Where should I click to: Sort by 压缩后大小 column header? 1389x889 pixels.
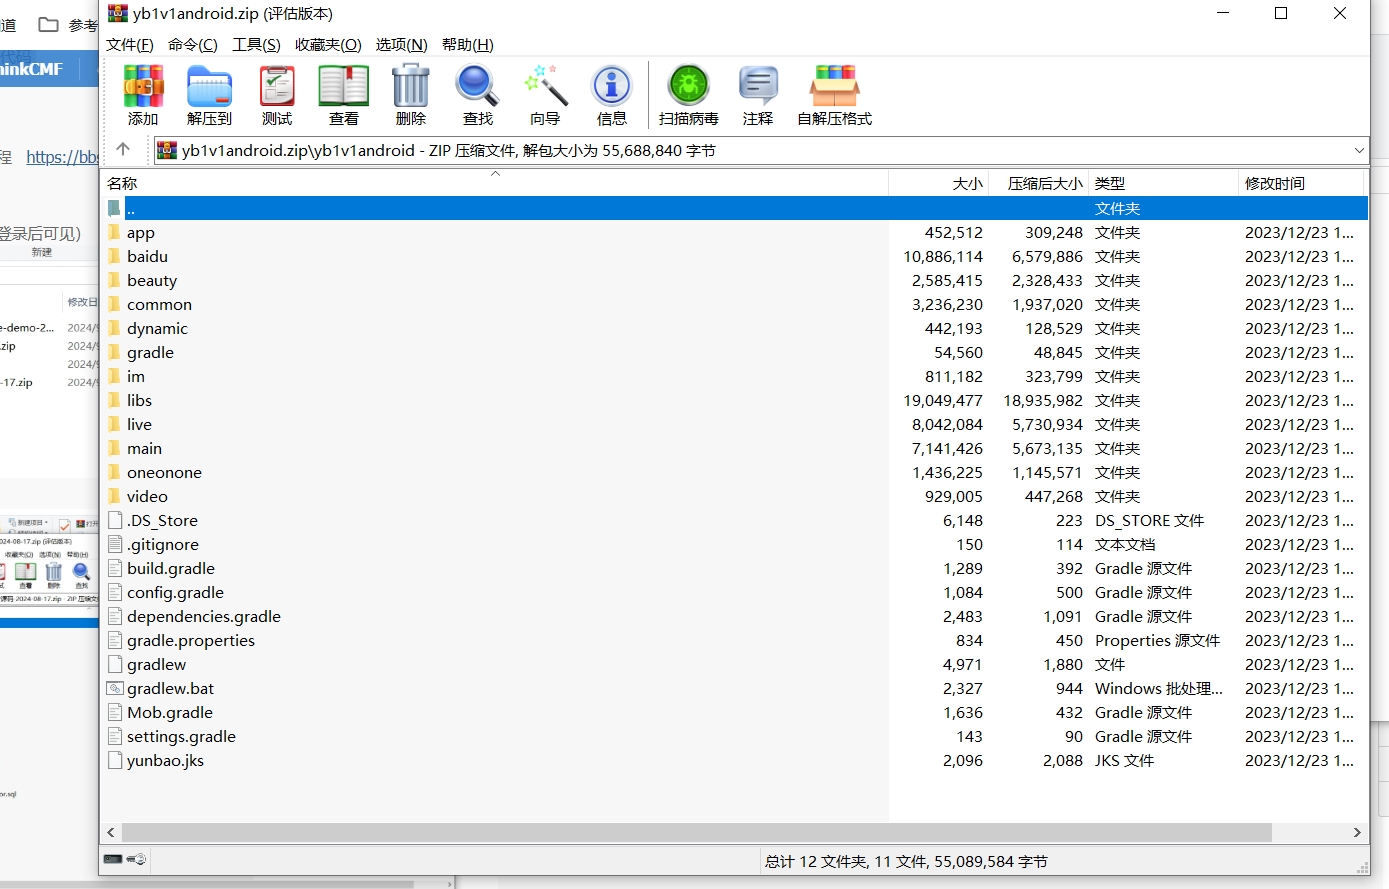(1039, 183)
